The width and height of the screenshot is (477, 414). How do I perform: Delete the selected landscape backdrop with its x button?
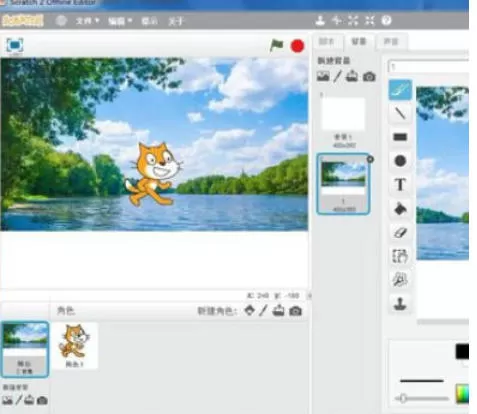click(370, 160)
